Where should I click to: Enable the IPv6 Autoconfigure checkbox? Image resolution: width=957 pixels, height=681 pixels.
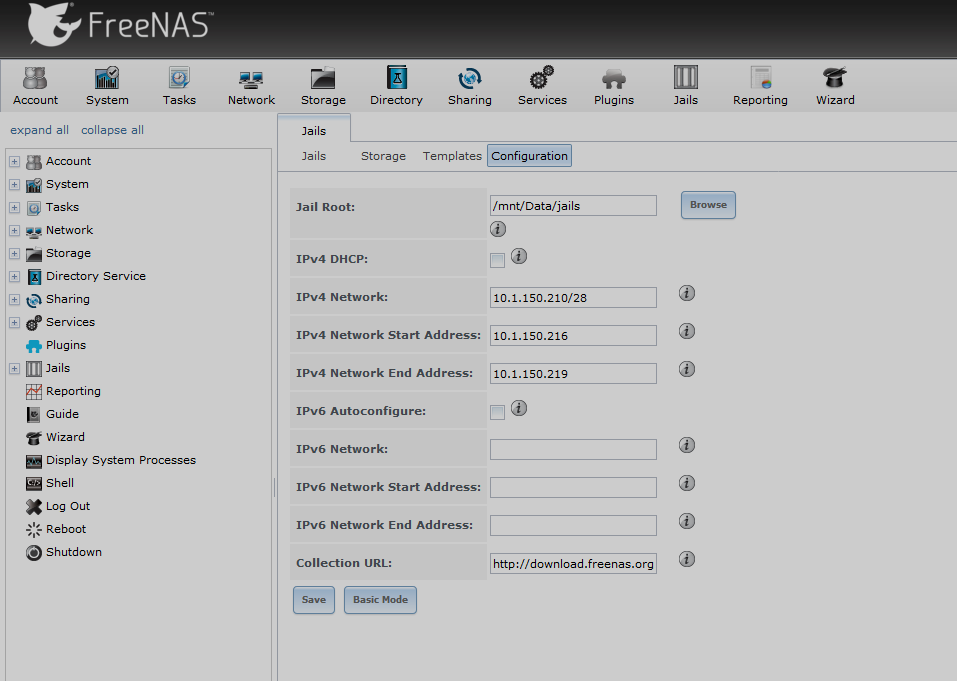point(497,413)
